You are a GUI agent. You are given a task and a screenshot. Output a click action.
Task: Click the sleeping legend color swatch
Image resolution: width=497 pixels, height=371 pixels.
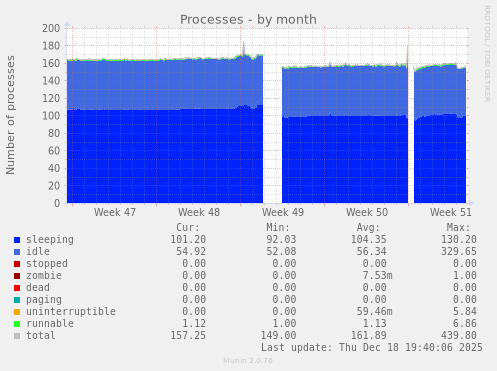(17, 240)
